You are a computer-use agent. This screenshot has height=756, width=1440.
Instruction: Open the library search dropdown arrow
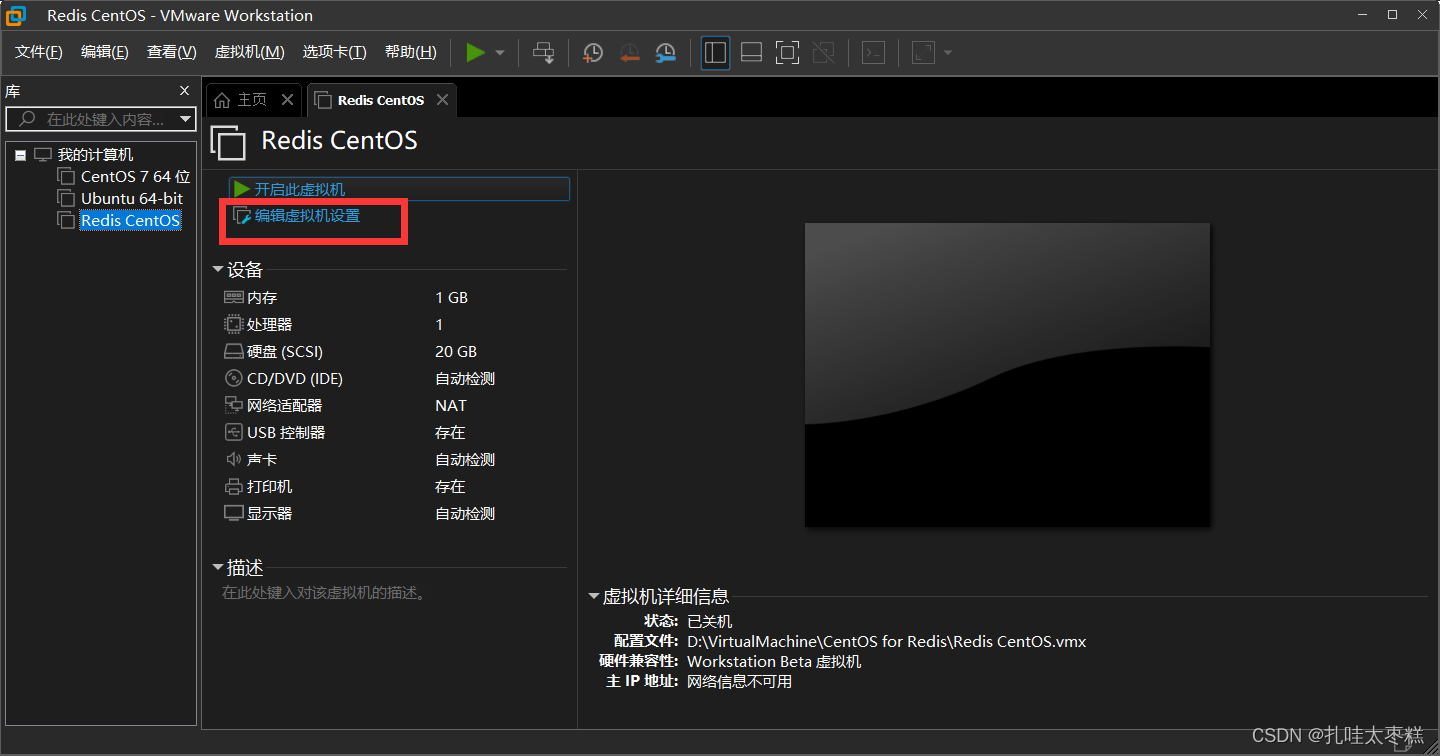coord(185,120)
